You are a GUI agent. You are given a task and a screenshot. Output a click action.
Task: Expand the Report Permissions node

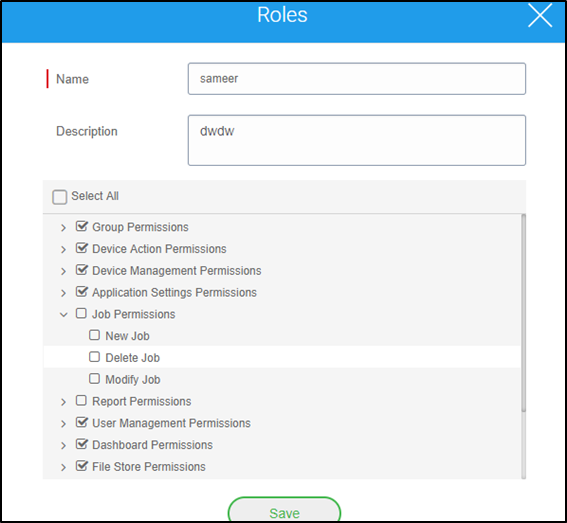click(x=63, y=402)
